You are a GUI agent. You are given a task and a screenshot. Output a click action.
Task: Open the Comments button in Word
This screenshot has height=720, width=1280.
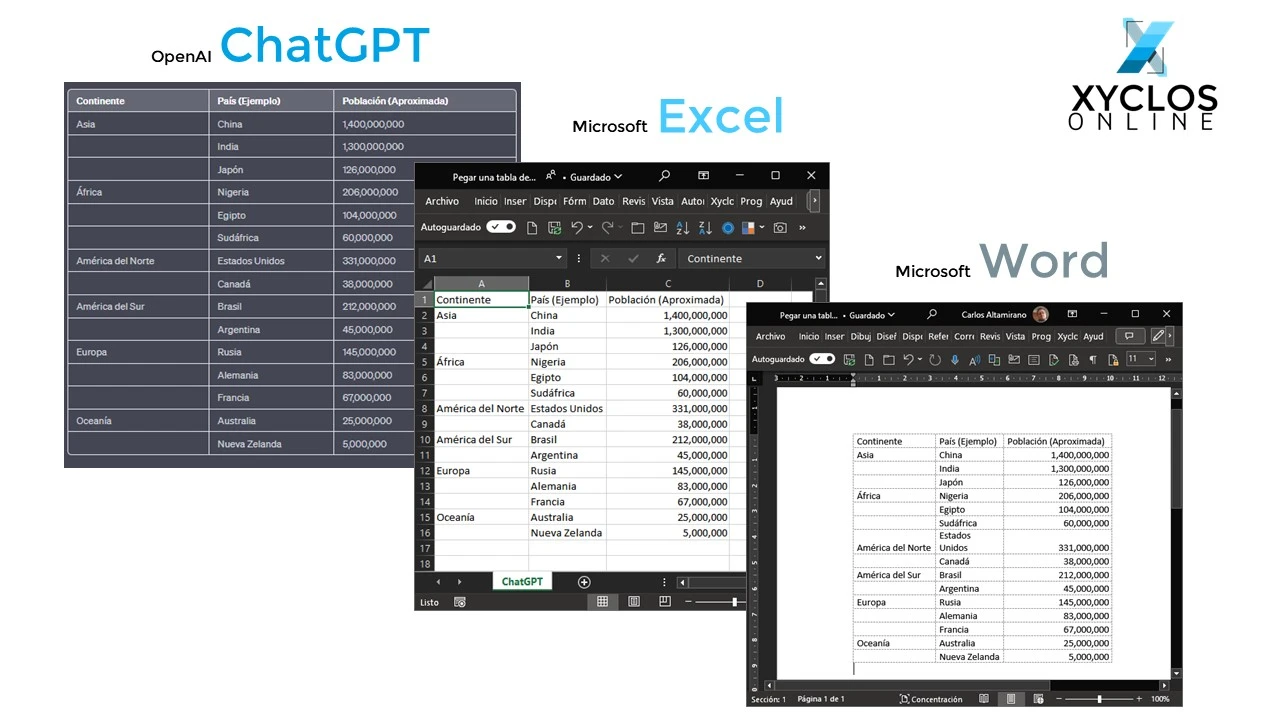(x=1130, y=336)
